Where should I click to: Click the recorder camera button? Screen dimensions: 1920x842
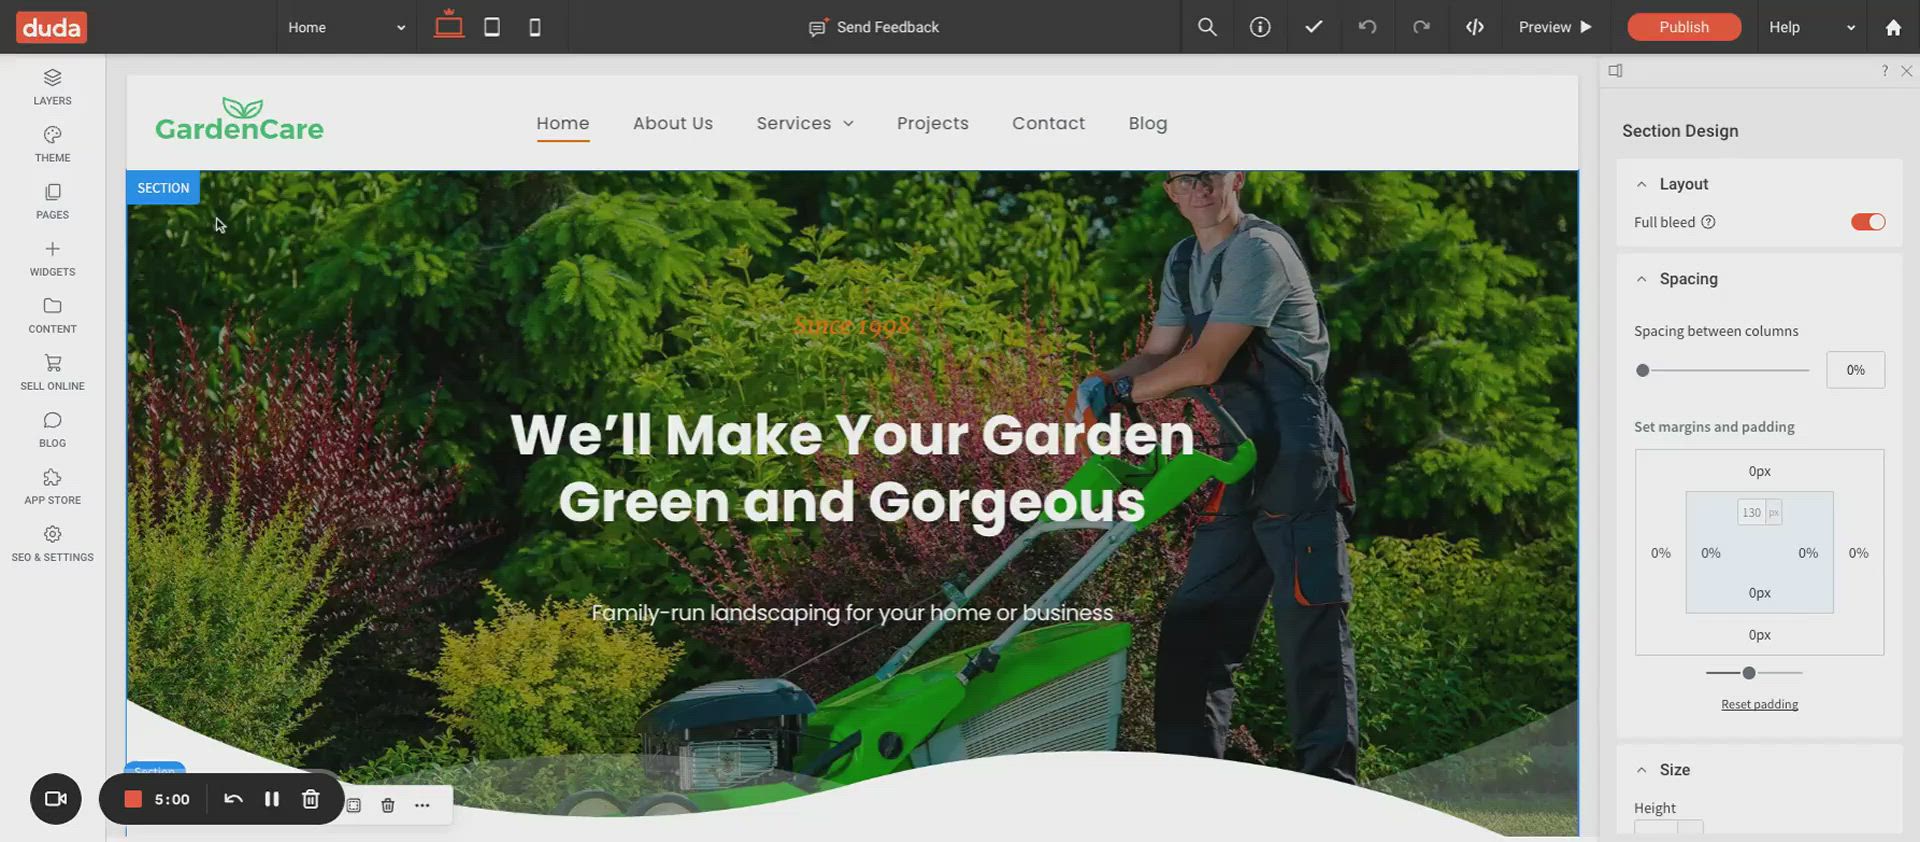pyautogui.click(x=56, y=799)
